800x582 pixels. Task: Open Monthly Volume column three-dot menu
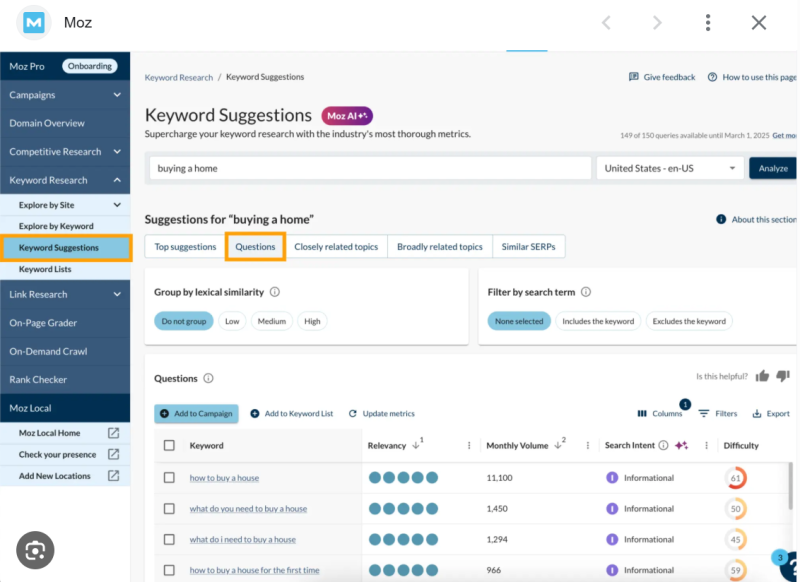[x=588, y=445]
